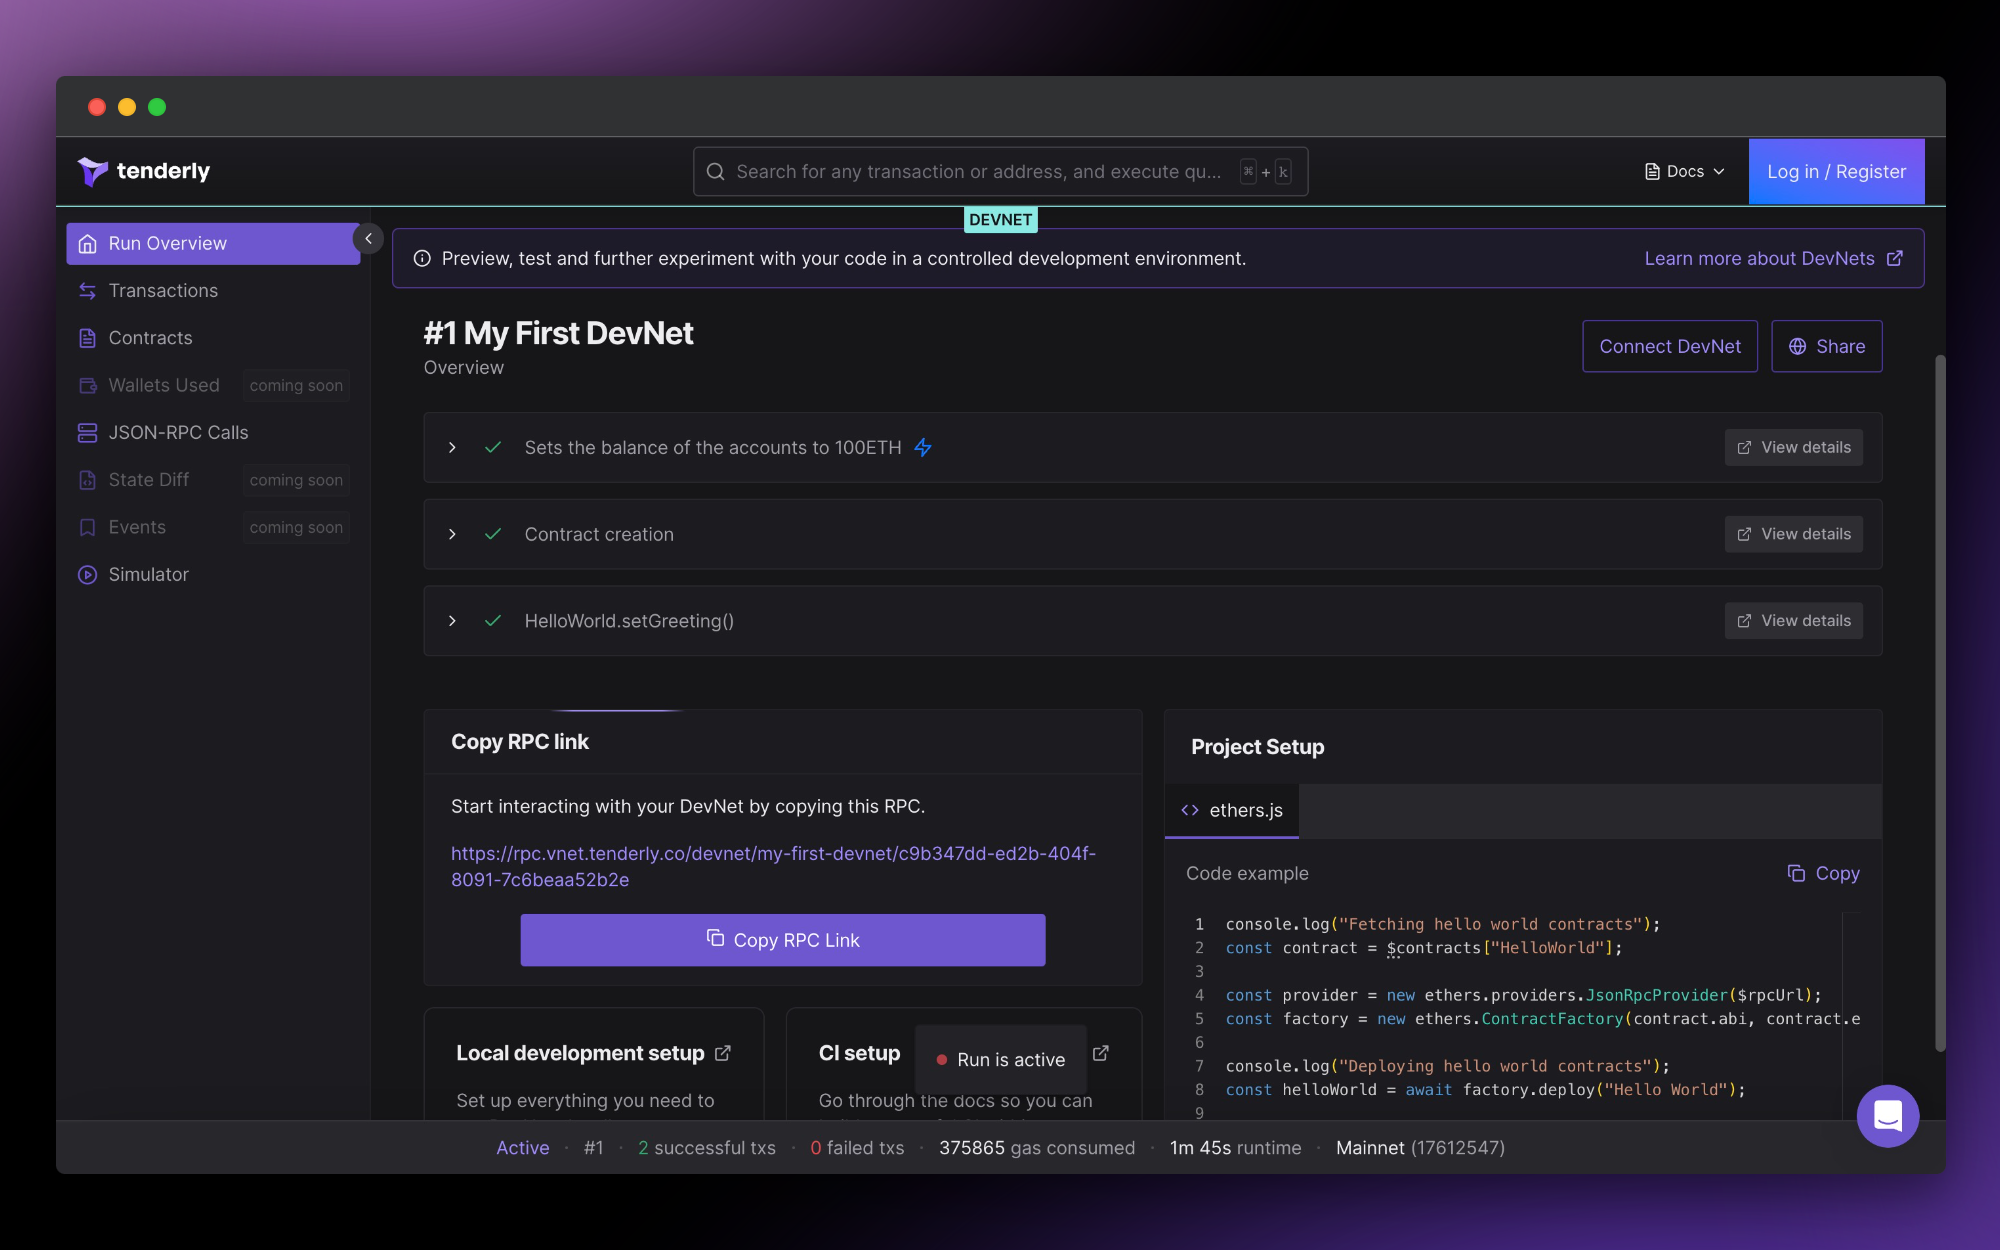Open Local development setup external link icon
The height and width of the screenshot is (1250, 2000).
[723, 1053]
